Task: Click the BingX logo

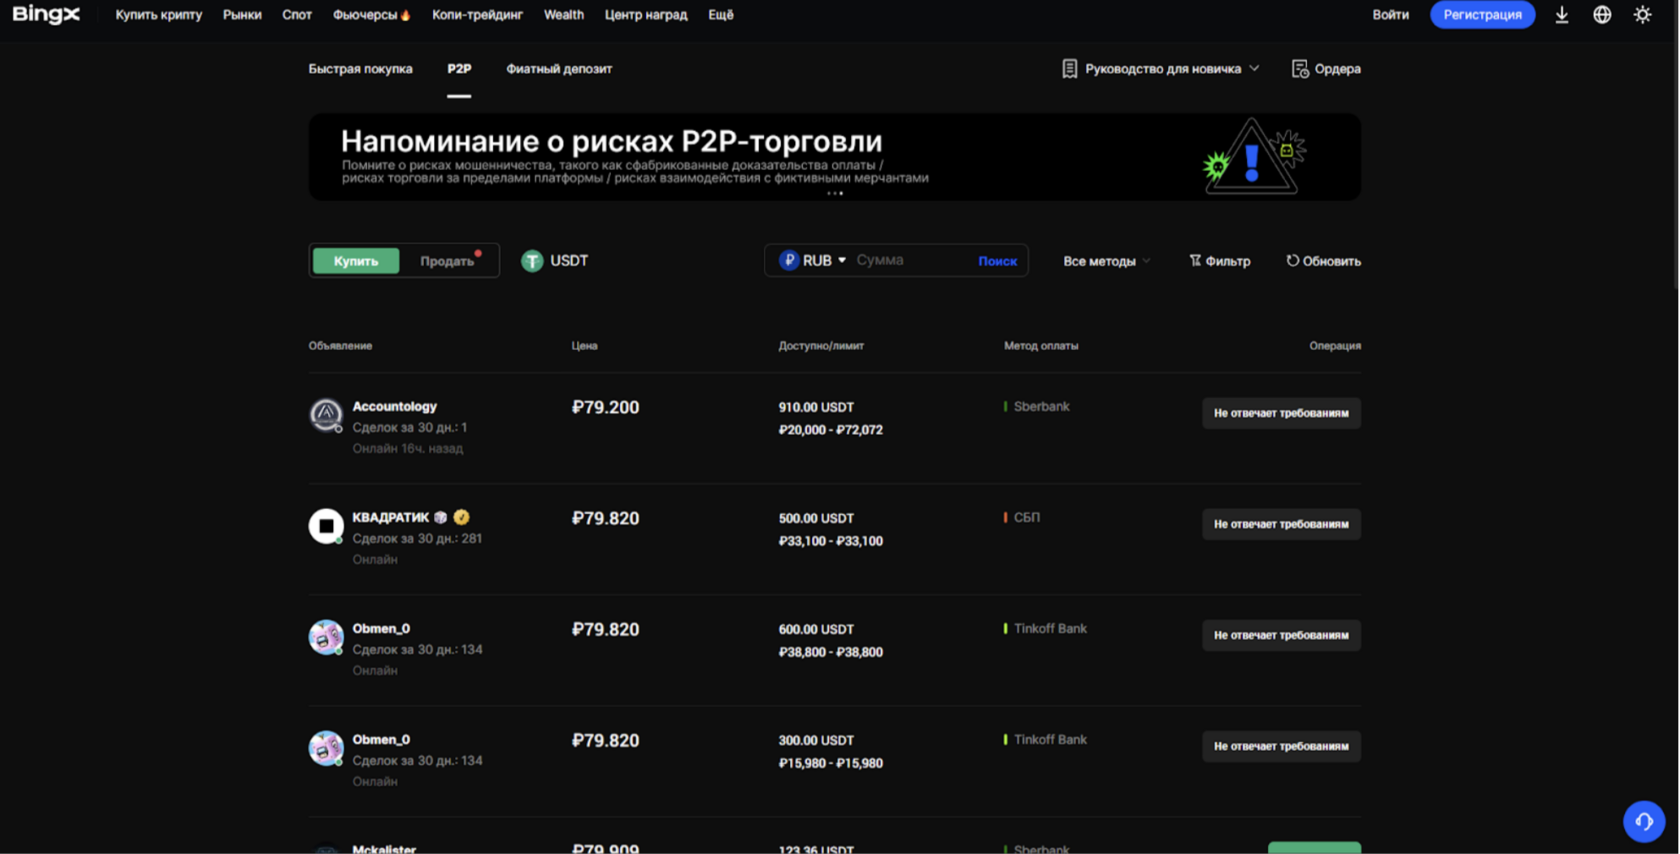Action: tap(46, 14)
